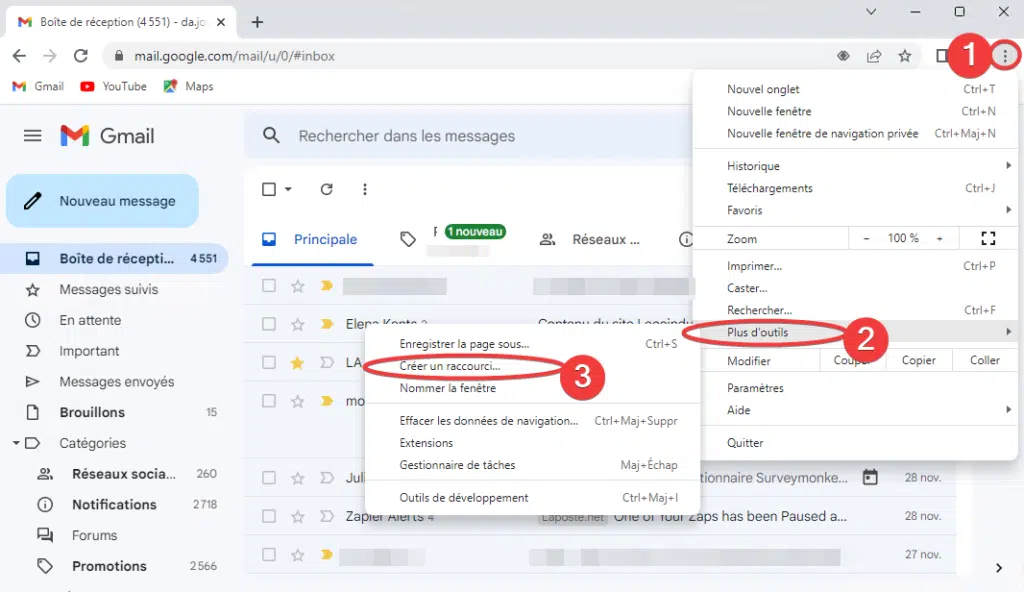Open the Chrome three-dot menu
Image resolution: width=1024 pixels, height=592 pixels.
click(x=1005, y=56)
